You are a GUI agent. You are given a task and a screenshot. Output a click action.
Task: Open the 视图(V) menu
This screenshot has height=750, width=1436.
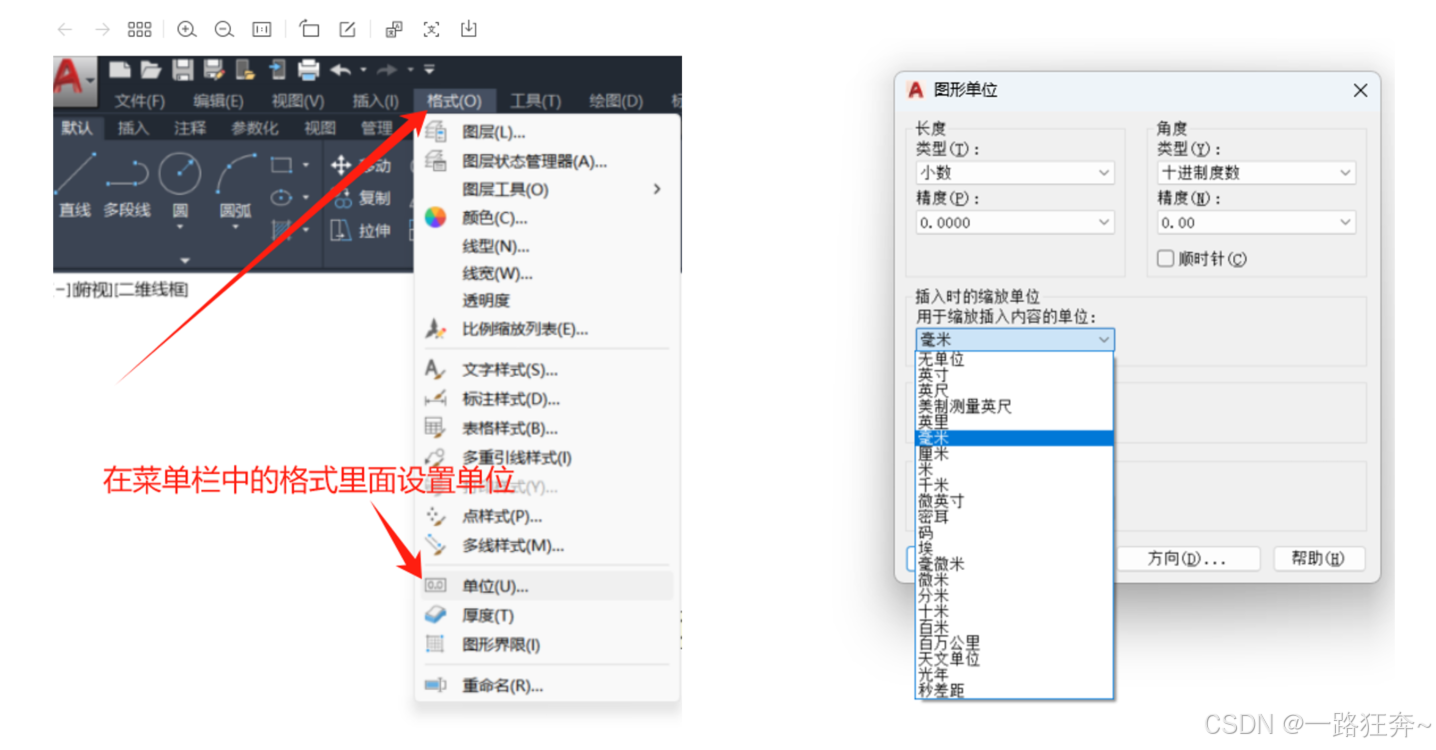298,101
